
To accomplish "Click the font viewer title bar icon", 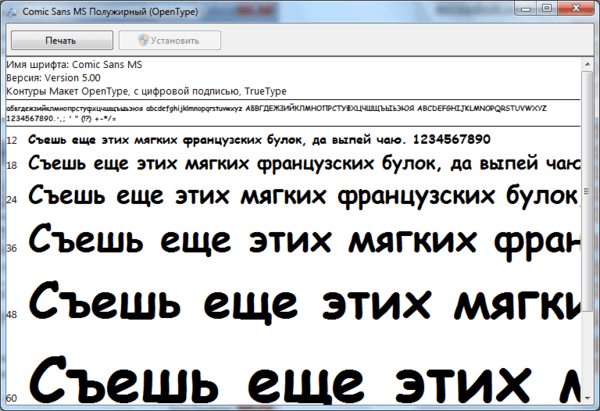I will tap(12, 12).
